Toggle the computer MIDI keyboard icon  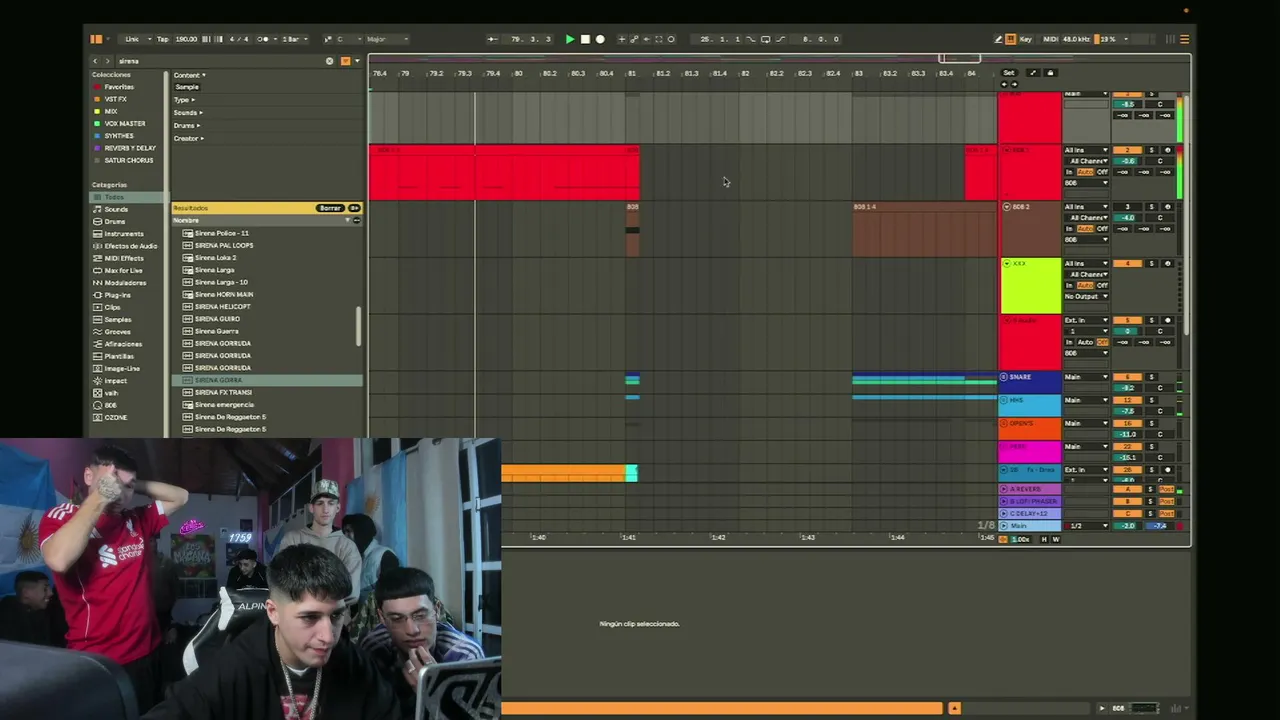click(1011, 39)
